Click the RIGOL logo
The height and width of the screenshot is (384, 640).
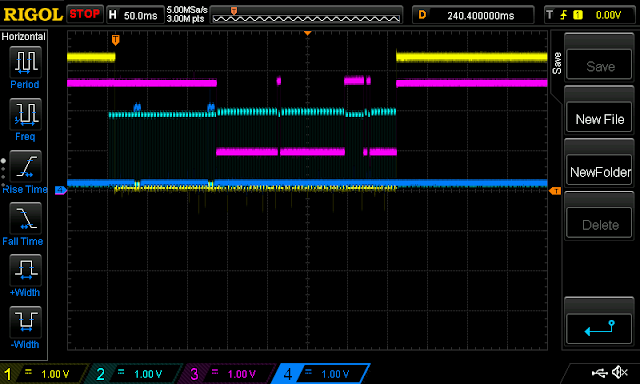(33, 15)
